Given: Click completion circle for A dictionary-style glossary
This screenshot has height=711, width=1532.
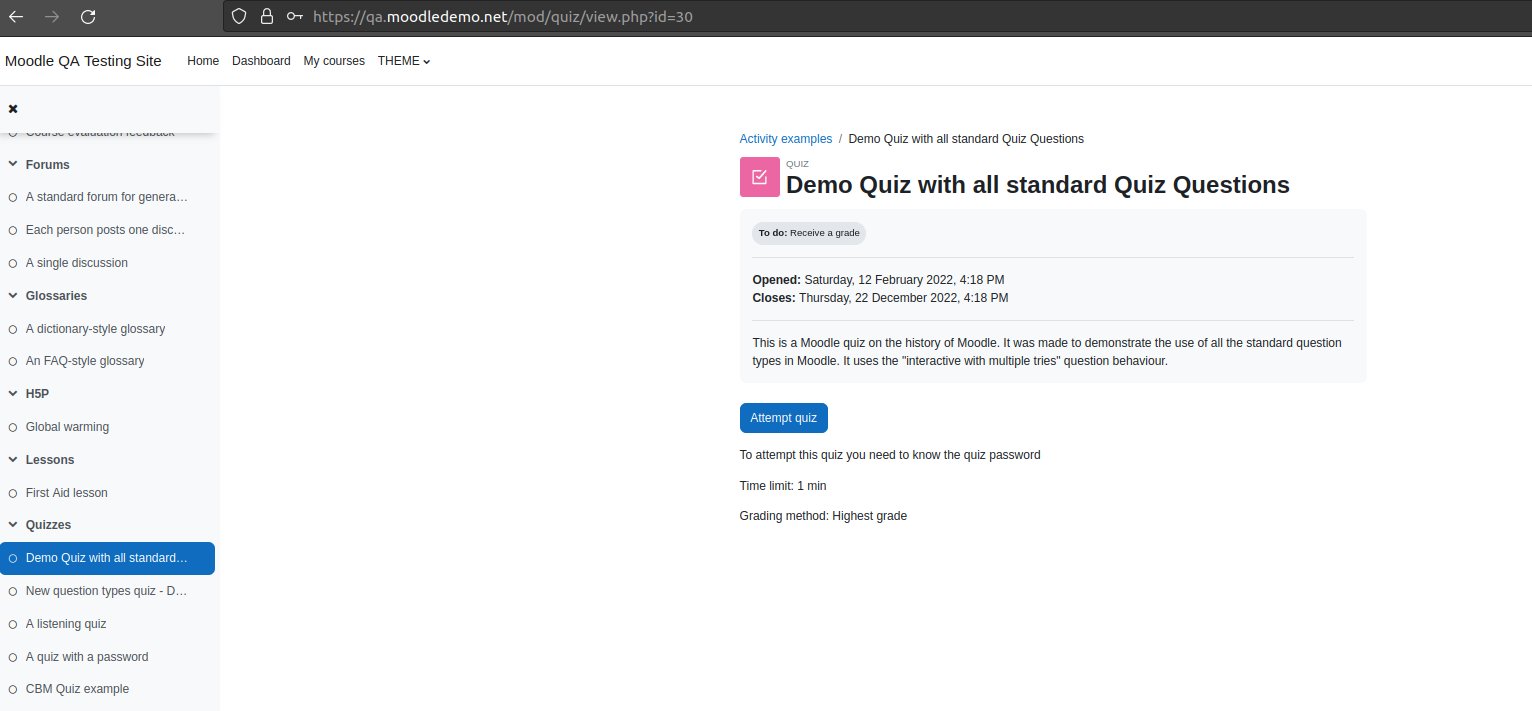Looking at the screenshot, I should (x=13, y=329).
